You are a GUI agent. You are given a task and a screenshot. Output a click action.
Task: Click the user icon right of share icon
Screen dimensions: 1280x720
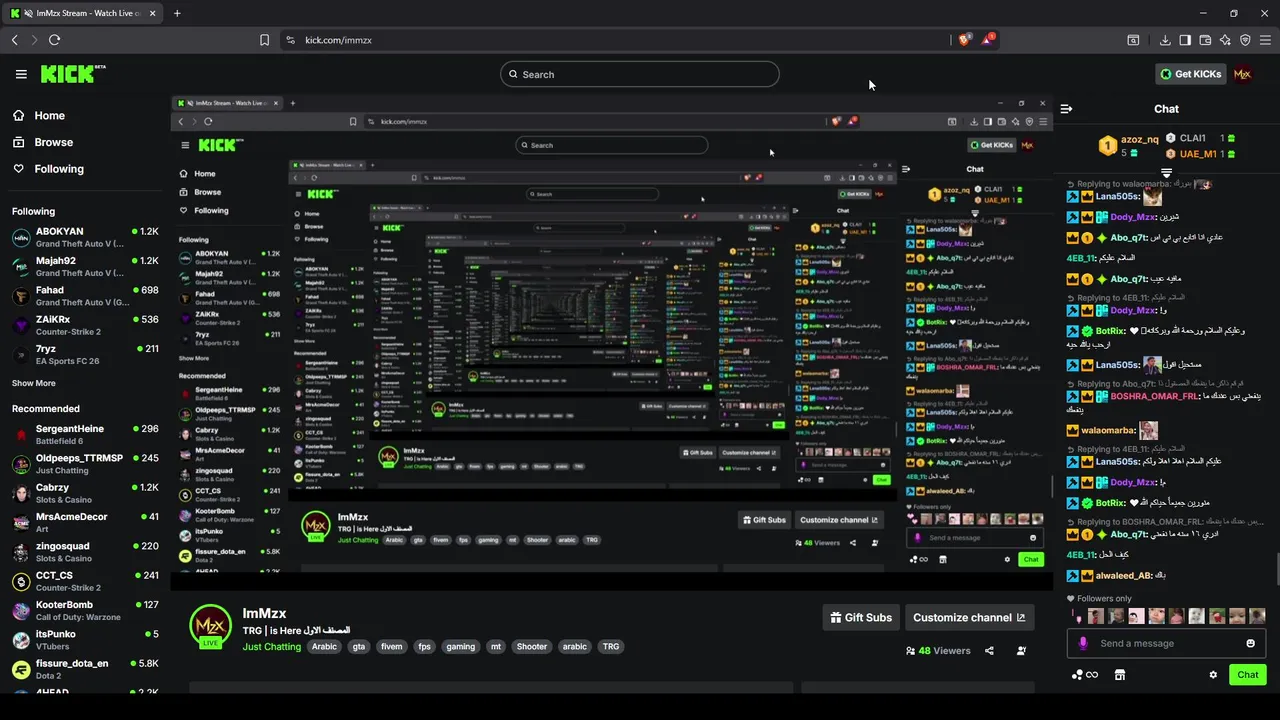(x=1021, y=651)
